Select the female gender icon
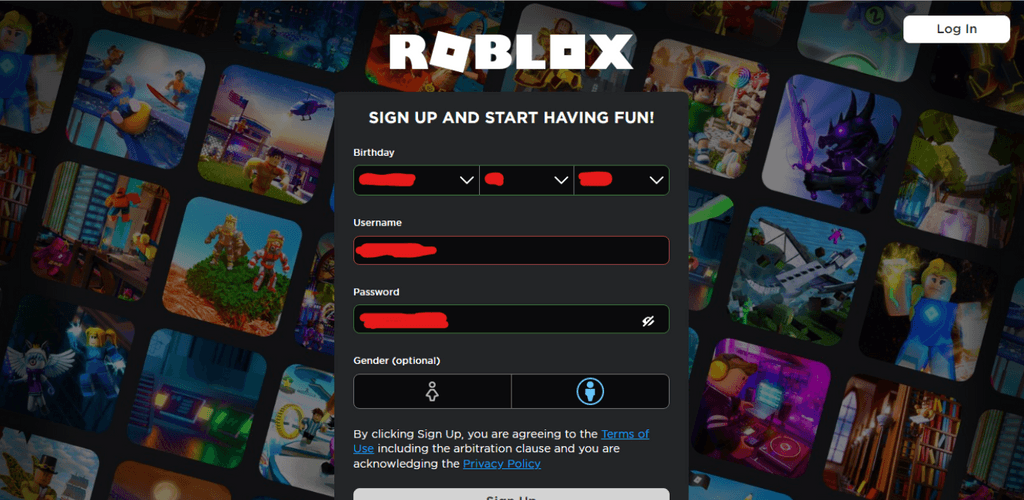The width and height of the screenshot is (1024, 500). (432, 391)
